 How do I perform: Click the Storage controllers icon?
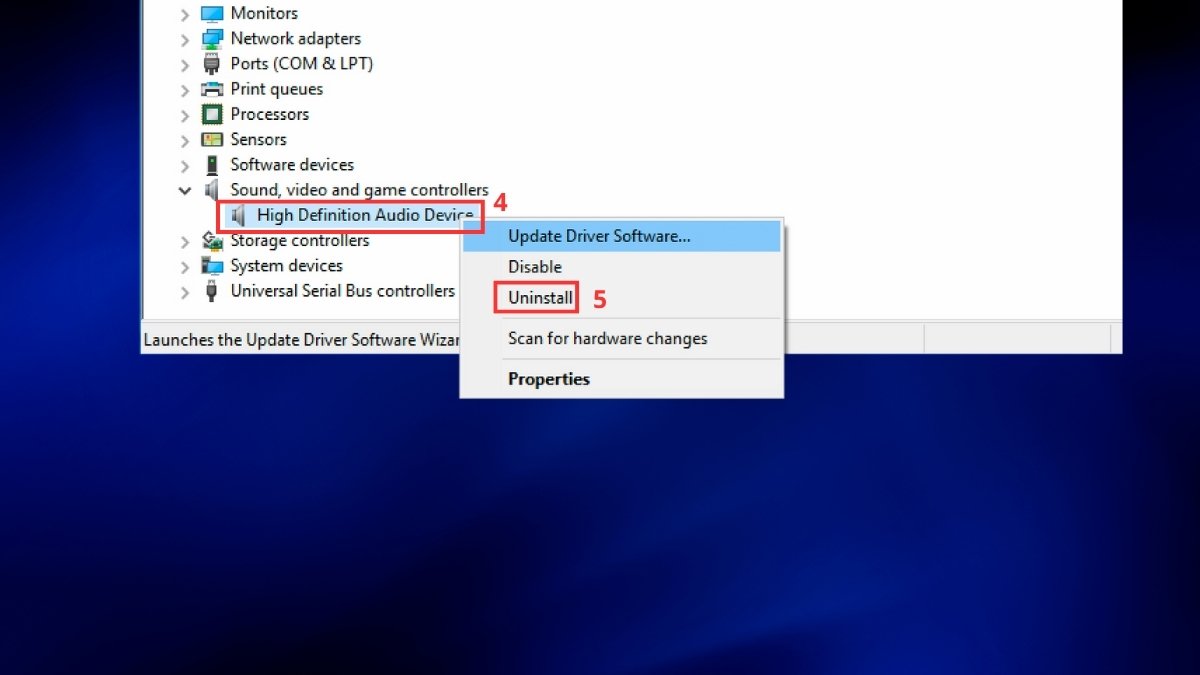[x=211, y=240]
